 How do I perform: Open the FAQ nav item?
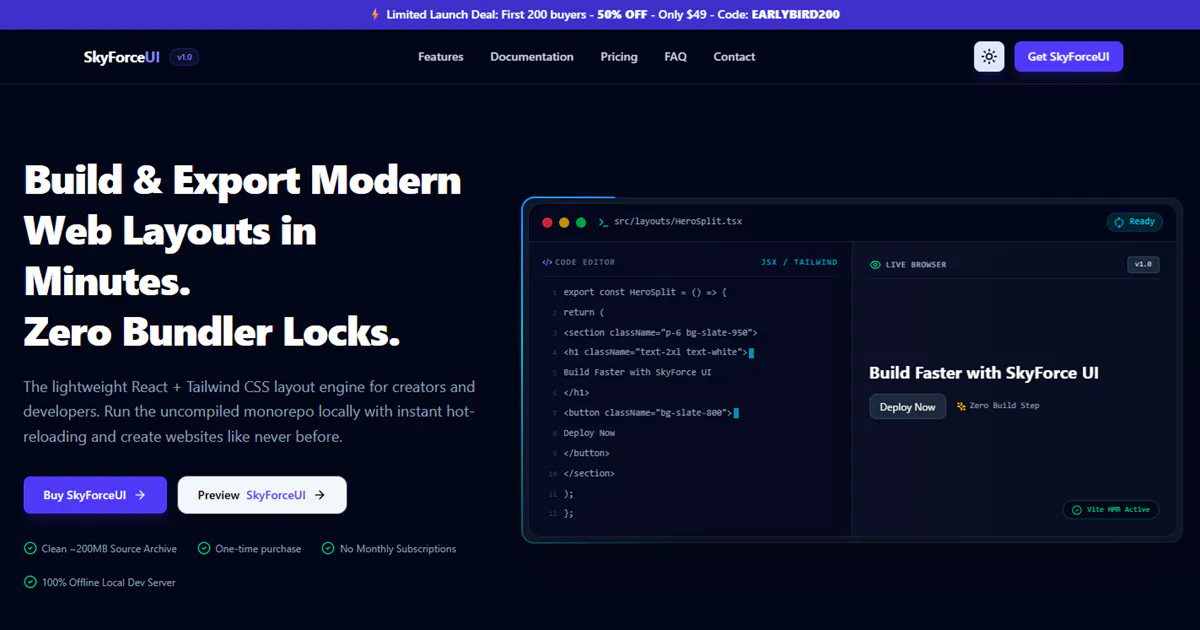point(675,57)
